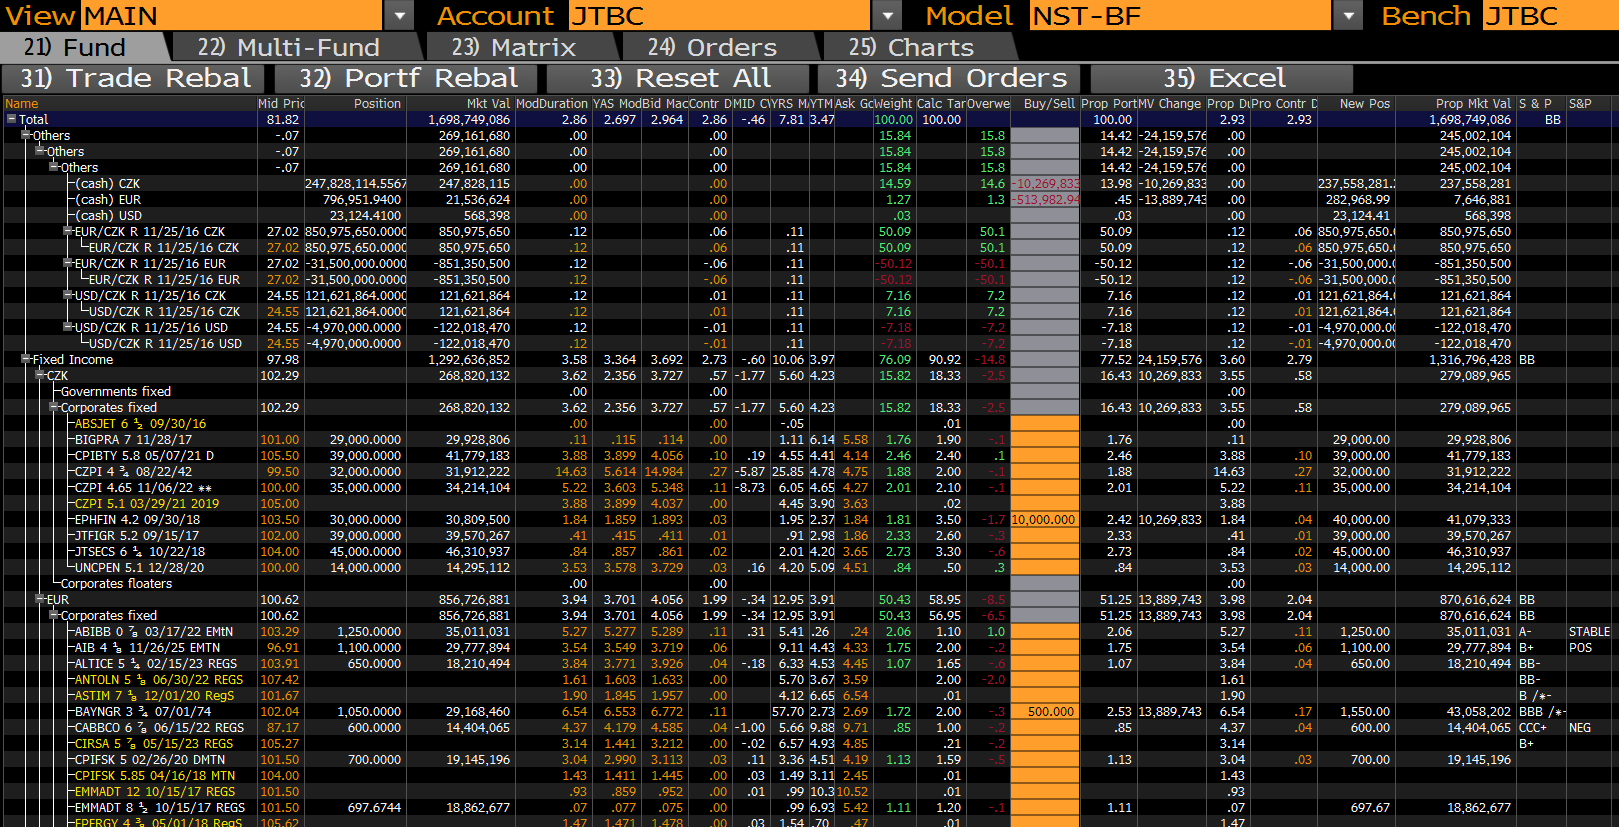Click the 32) Portf Rebal button

coord(406,78)
